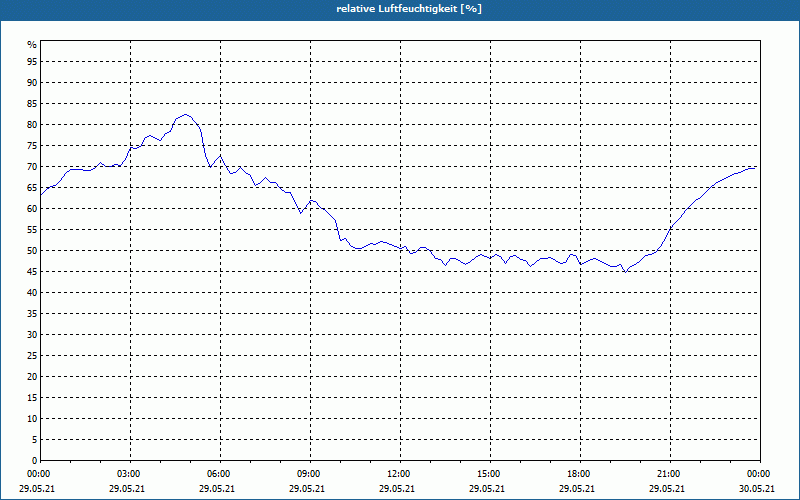Click the "55" y-axis label
The width and height of the screenshot is (800, 500).
32,230
